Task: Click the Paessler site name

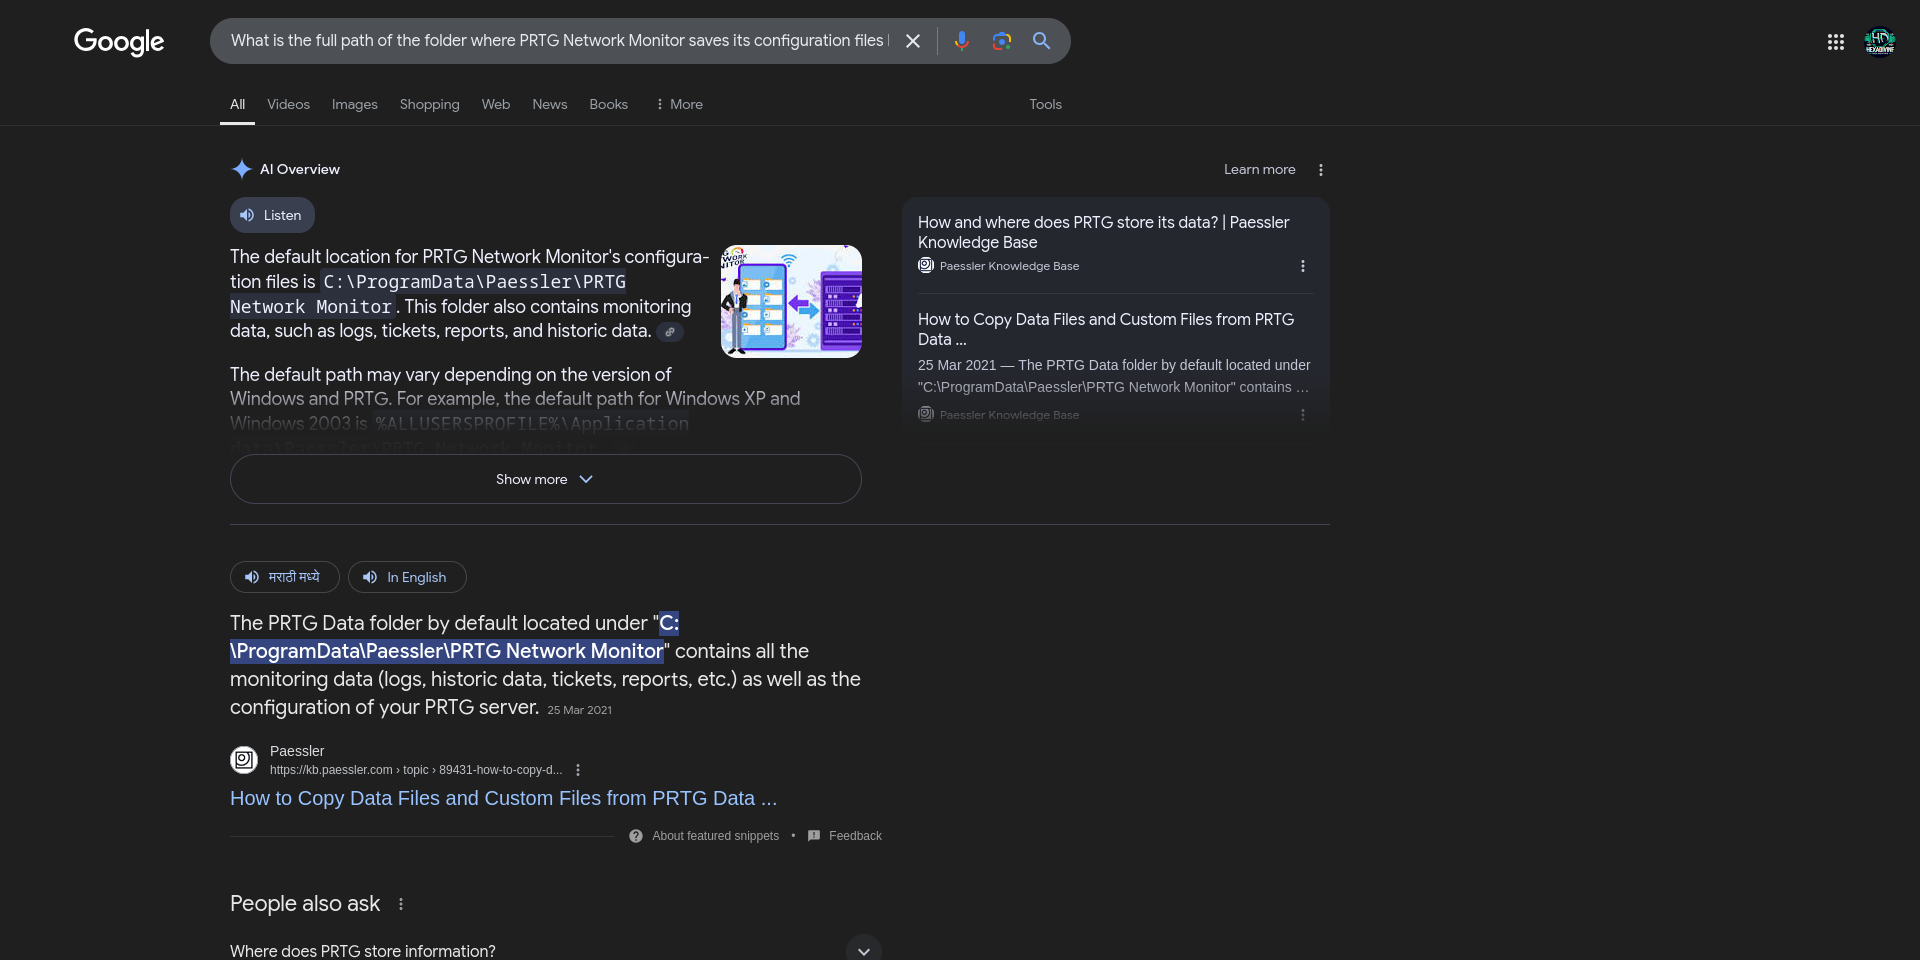Action: (297, 751)
